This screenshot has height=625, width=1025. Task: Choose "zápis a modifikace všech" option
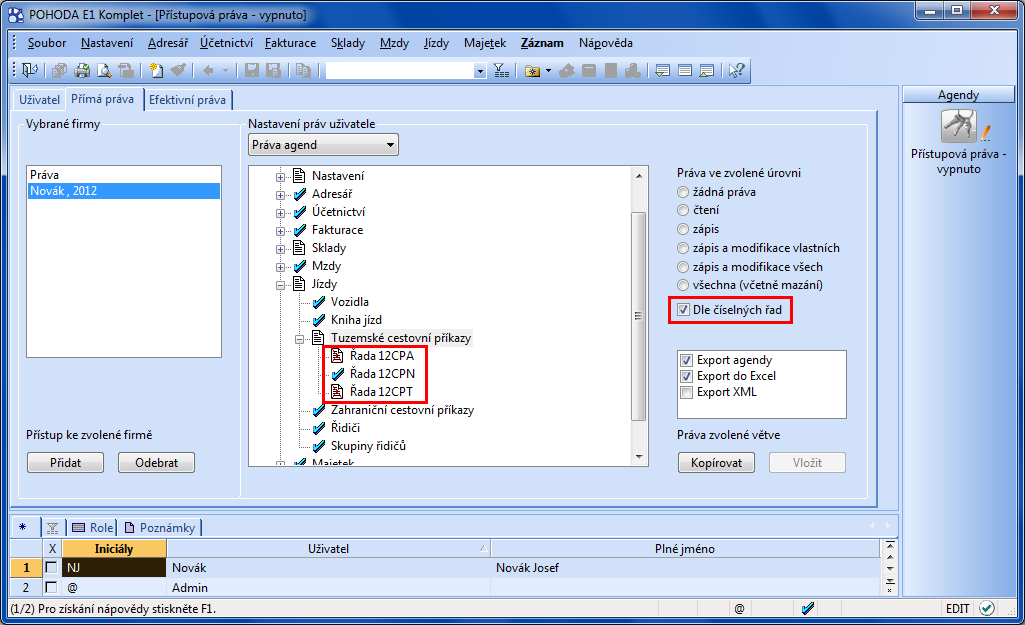(683, 267)
